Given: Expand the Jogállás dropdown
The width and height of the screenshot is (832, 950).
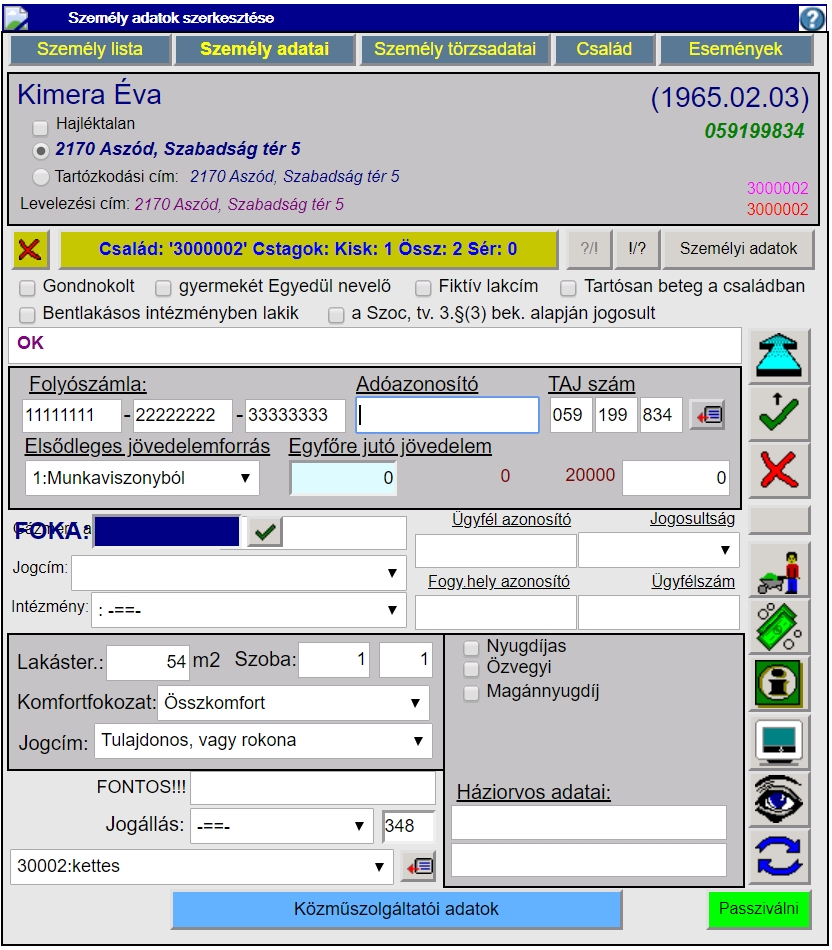Looking at the screenshot, I should coord(282,827).
